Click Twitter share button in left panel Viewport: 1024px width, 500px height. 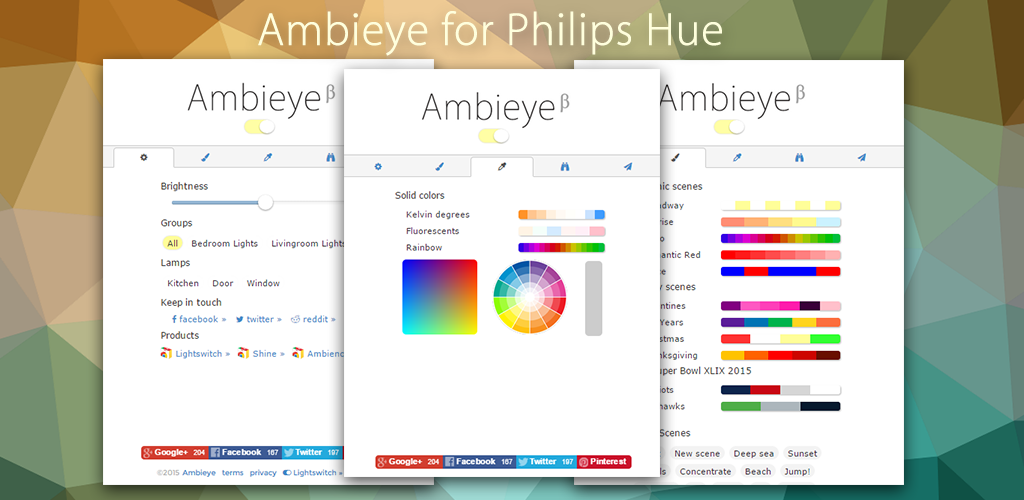[313, 452]
